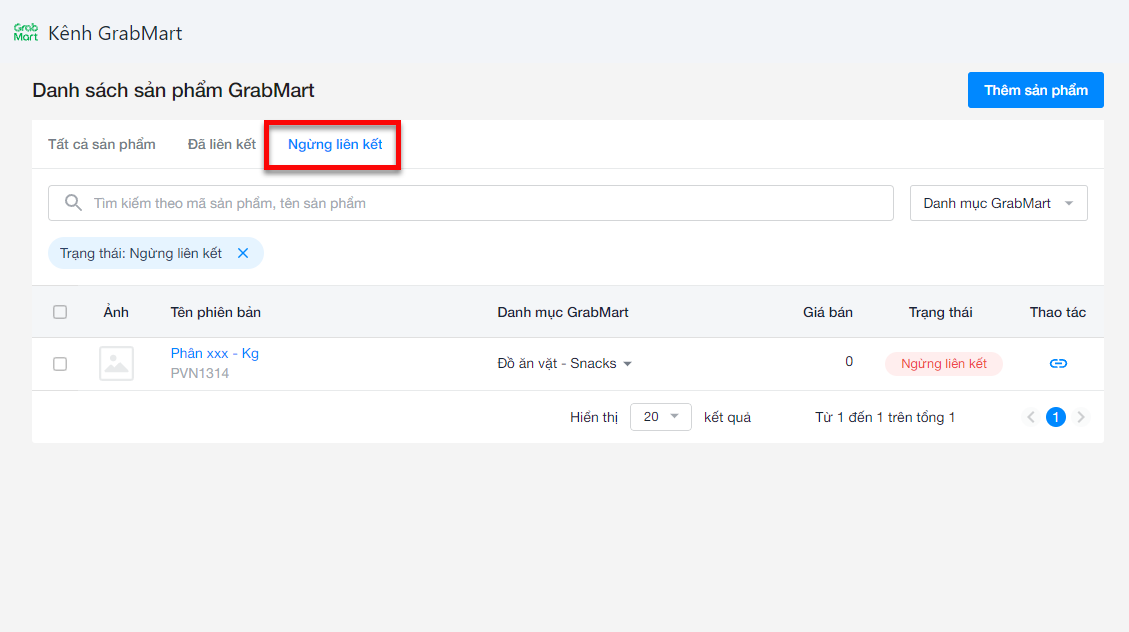Click the Tên phiên bản column header
This screenshot has width=1129, height=632.
click(215, 312)
